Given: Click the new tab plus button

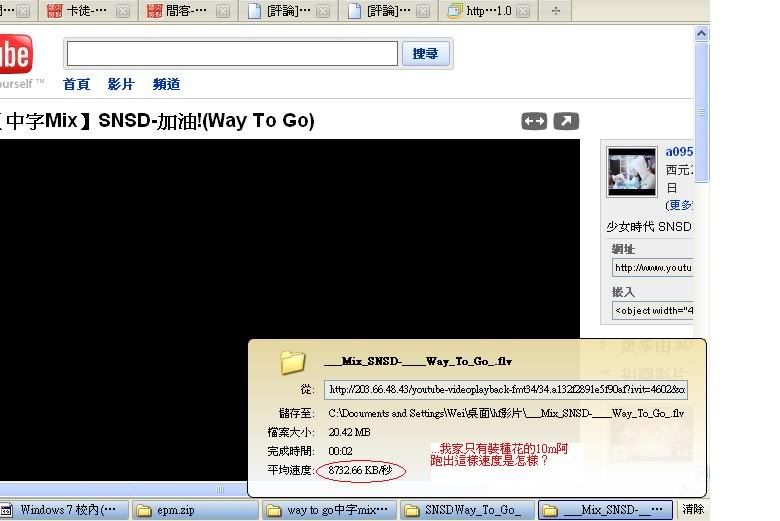Looking at the screenshot, I should pos(556,11).
